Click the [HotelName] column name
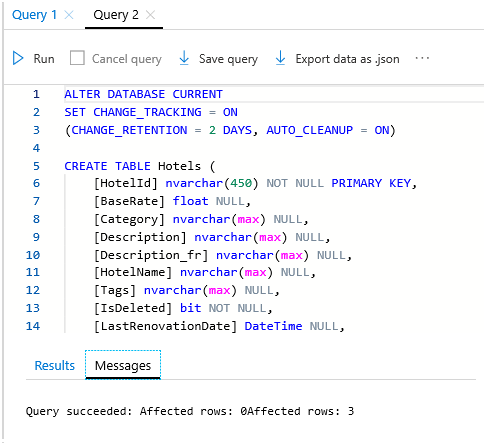This screenshot has height=443, width=487. [133, 272]
